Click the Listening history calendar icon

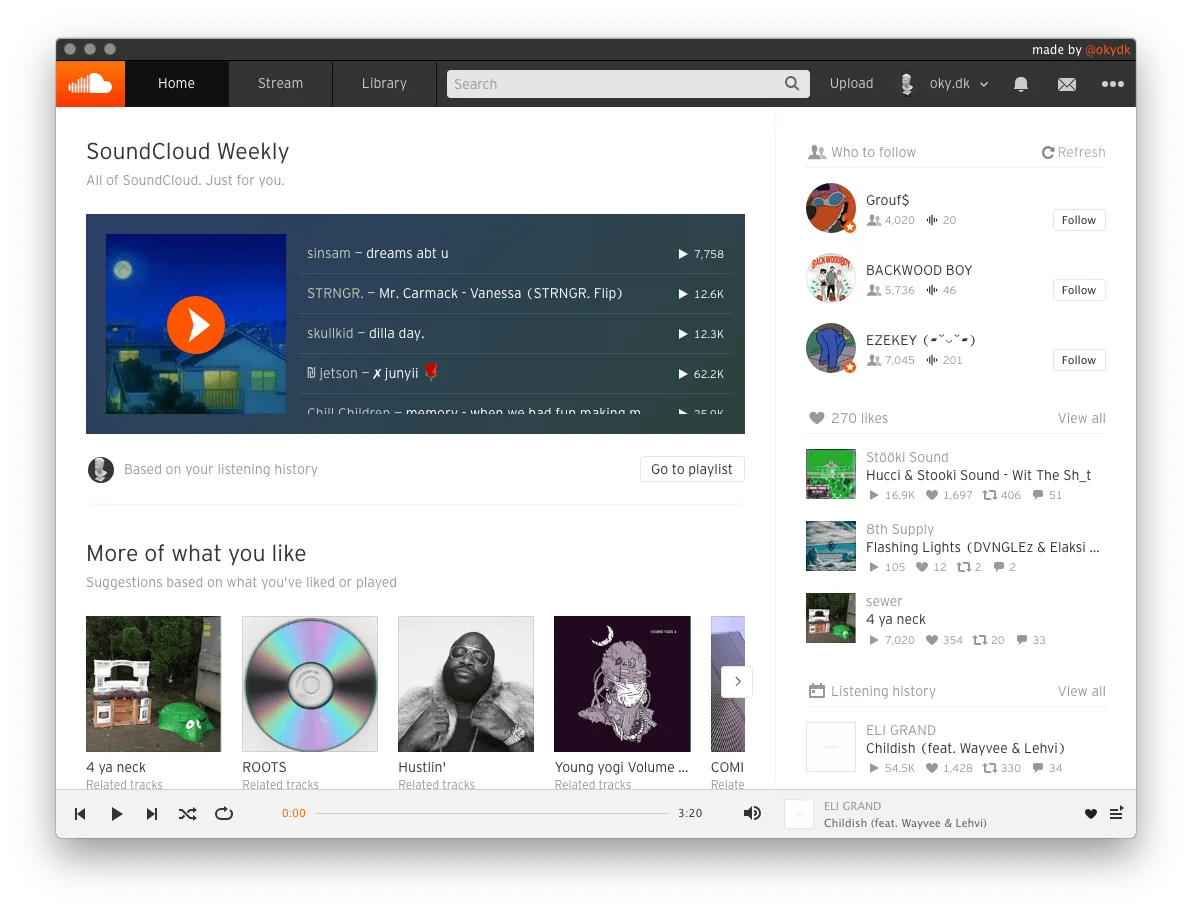point(816,691)
